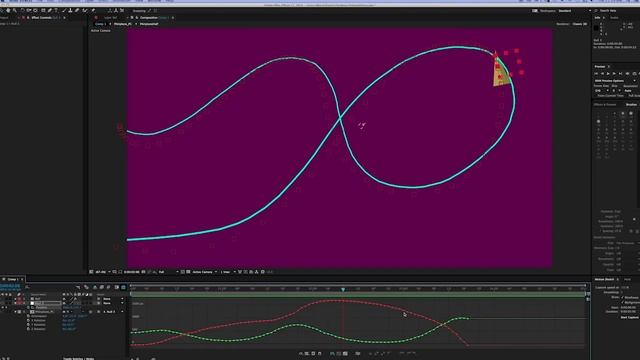Play the preview in Preview panel
The width and height of the screenshot is (640, 360).
click(608, 73)
